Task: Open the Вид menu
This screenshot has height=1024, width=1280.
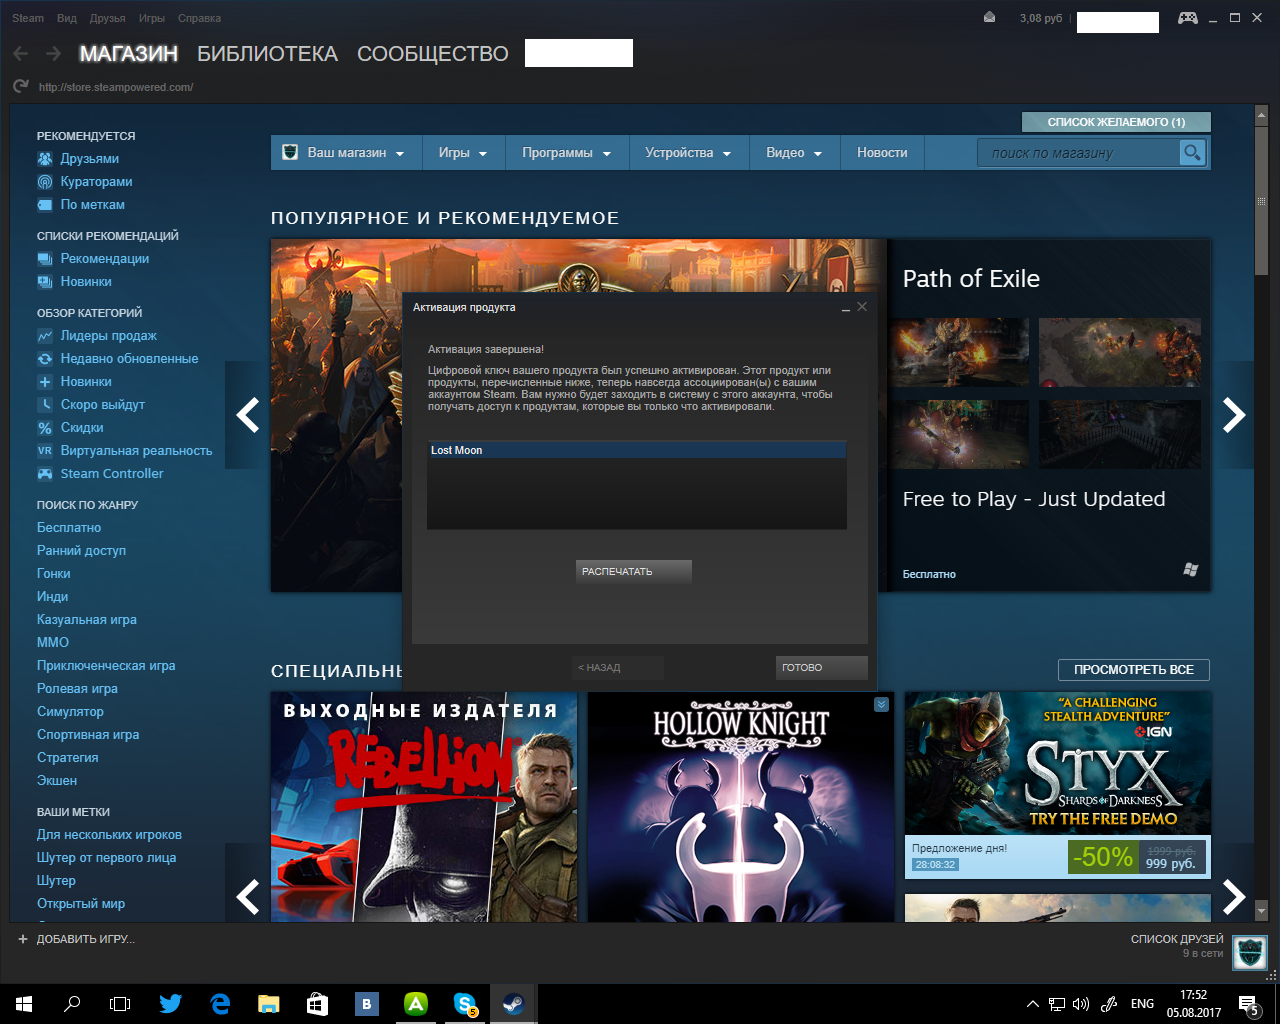Action: pyautogui.click(x=67, y=18)
